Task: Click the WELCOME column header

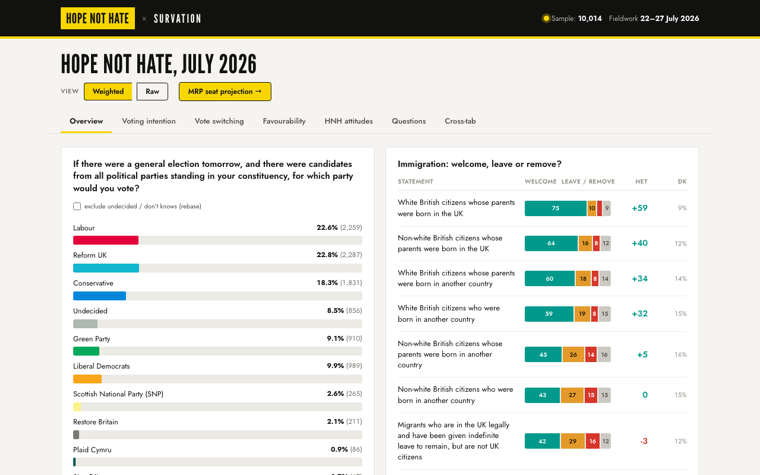Action: click(x=540, y=181)
